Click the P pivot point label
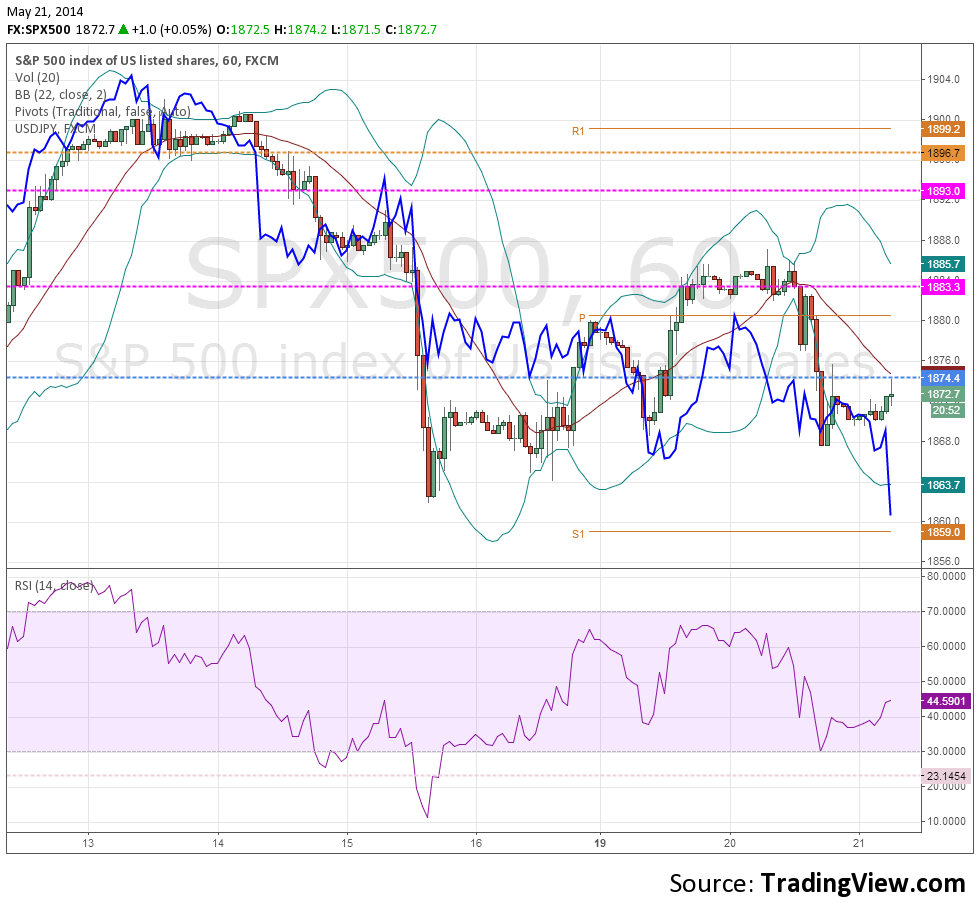Screen dimensions: 980x910 click(581, 318)
